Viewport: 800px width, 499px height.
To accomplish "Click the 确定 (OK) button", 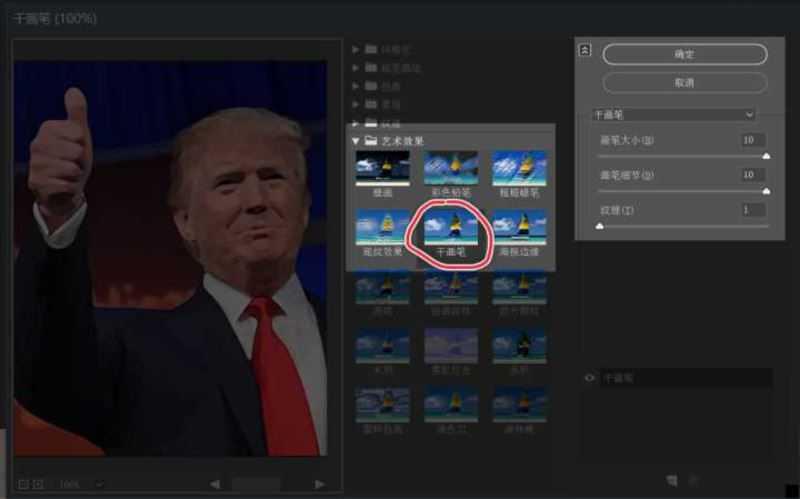I will [685, 54].
